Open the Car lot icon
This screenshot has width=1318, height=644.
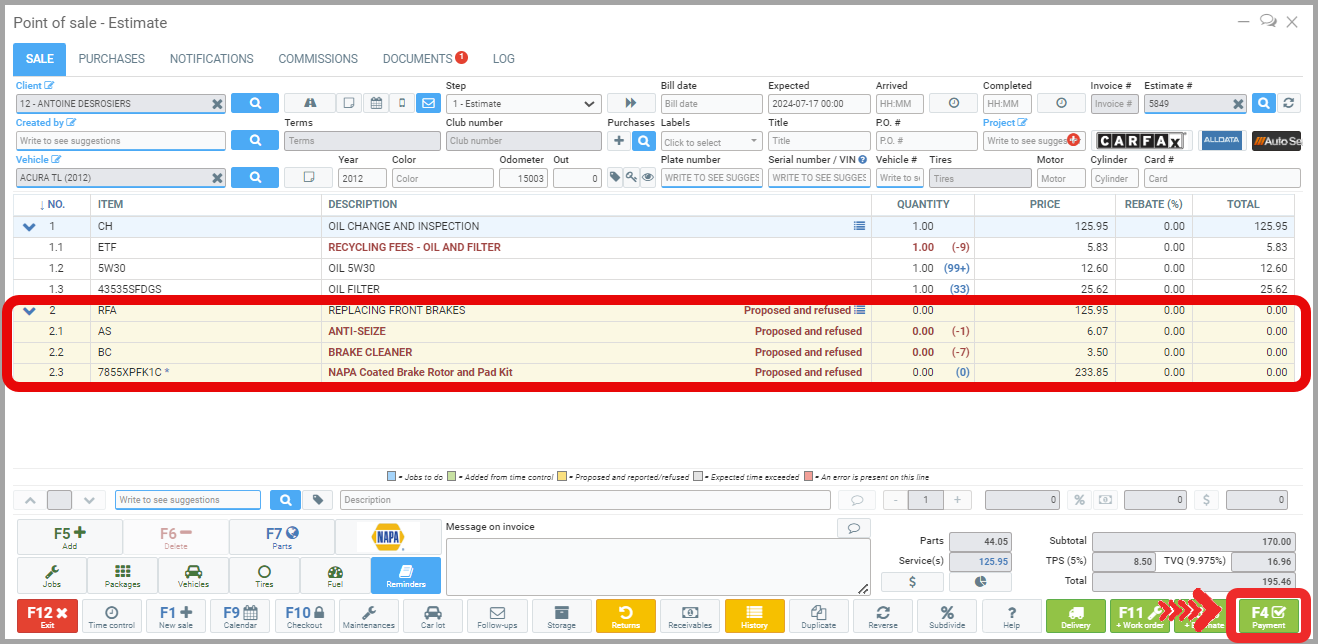coord(433,616)
